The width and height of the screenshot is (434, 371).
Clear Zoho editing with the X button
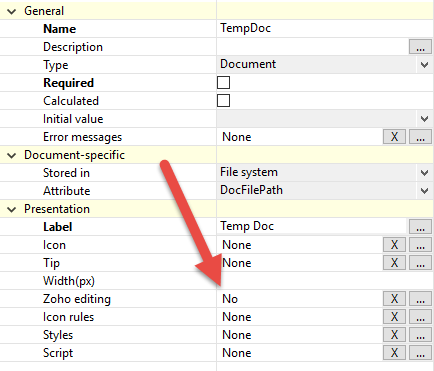point(394,299)
